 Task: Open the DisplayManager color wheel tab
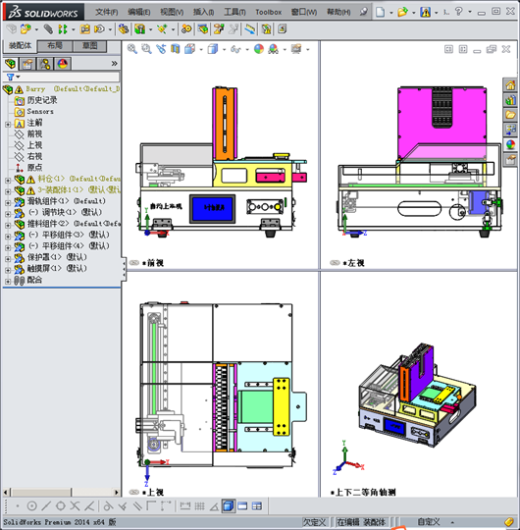[x=63, y=64]
